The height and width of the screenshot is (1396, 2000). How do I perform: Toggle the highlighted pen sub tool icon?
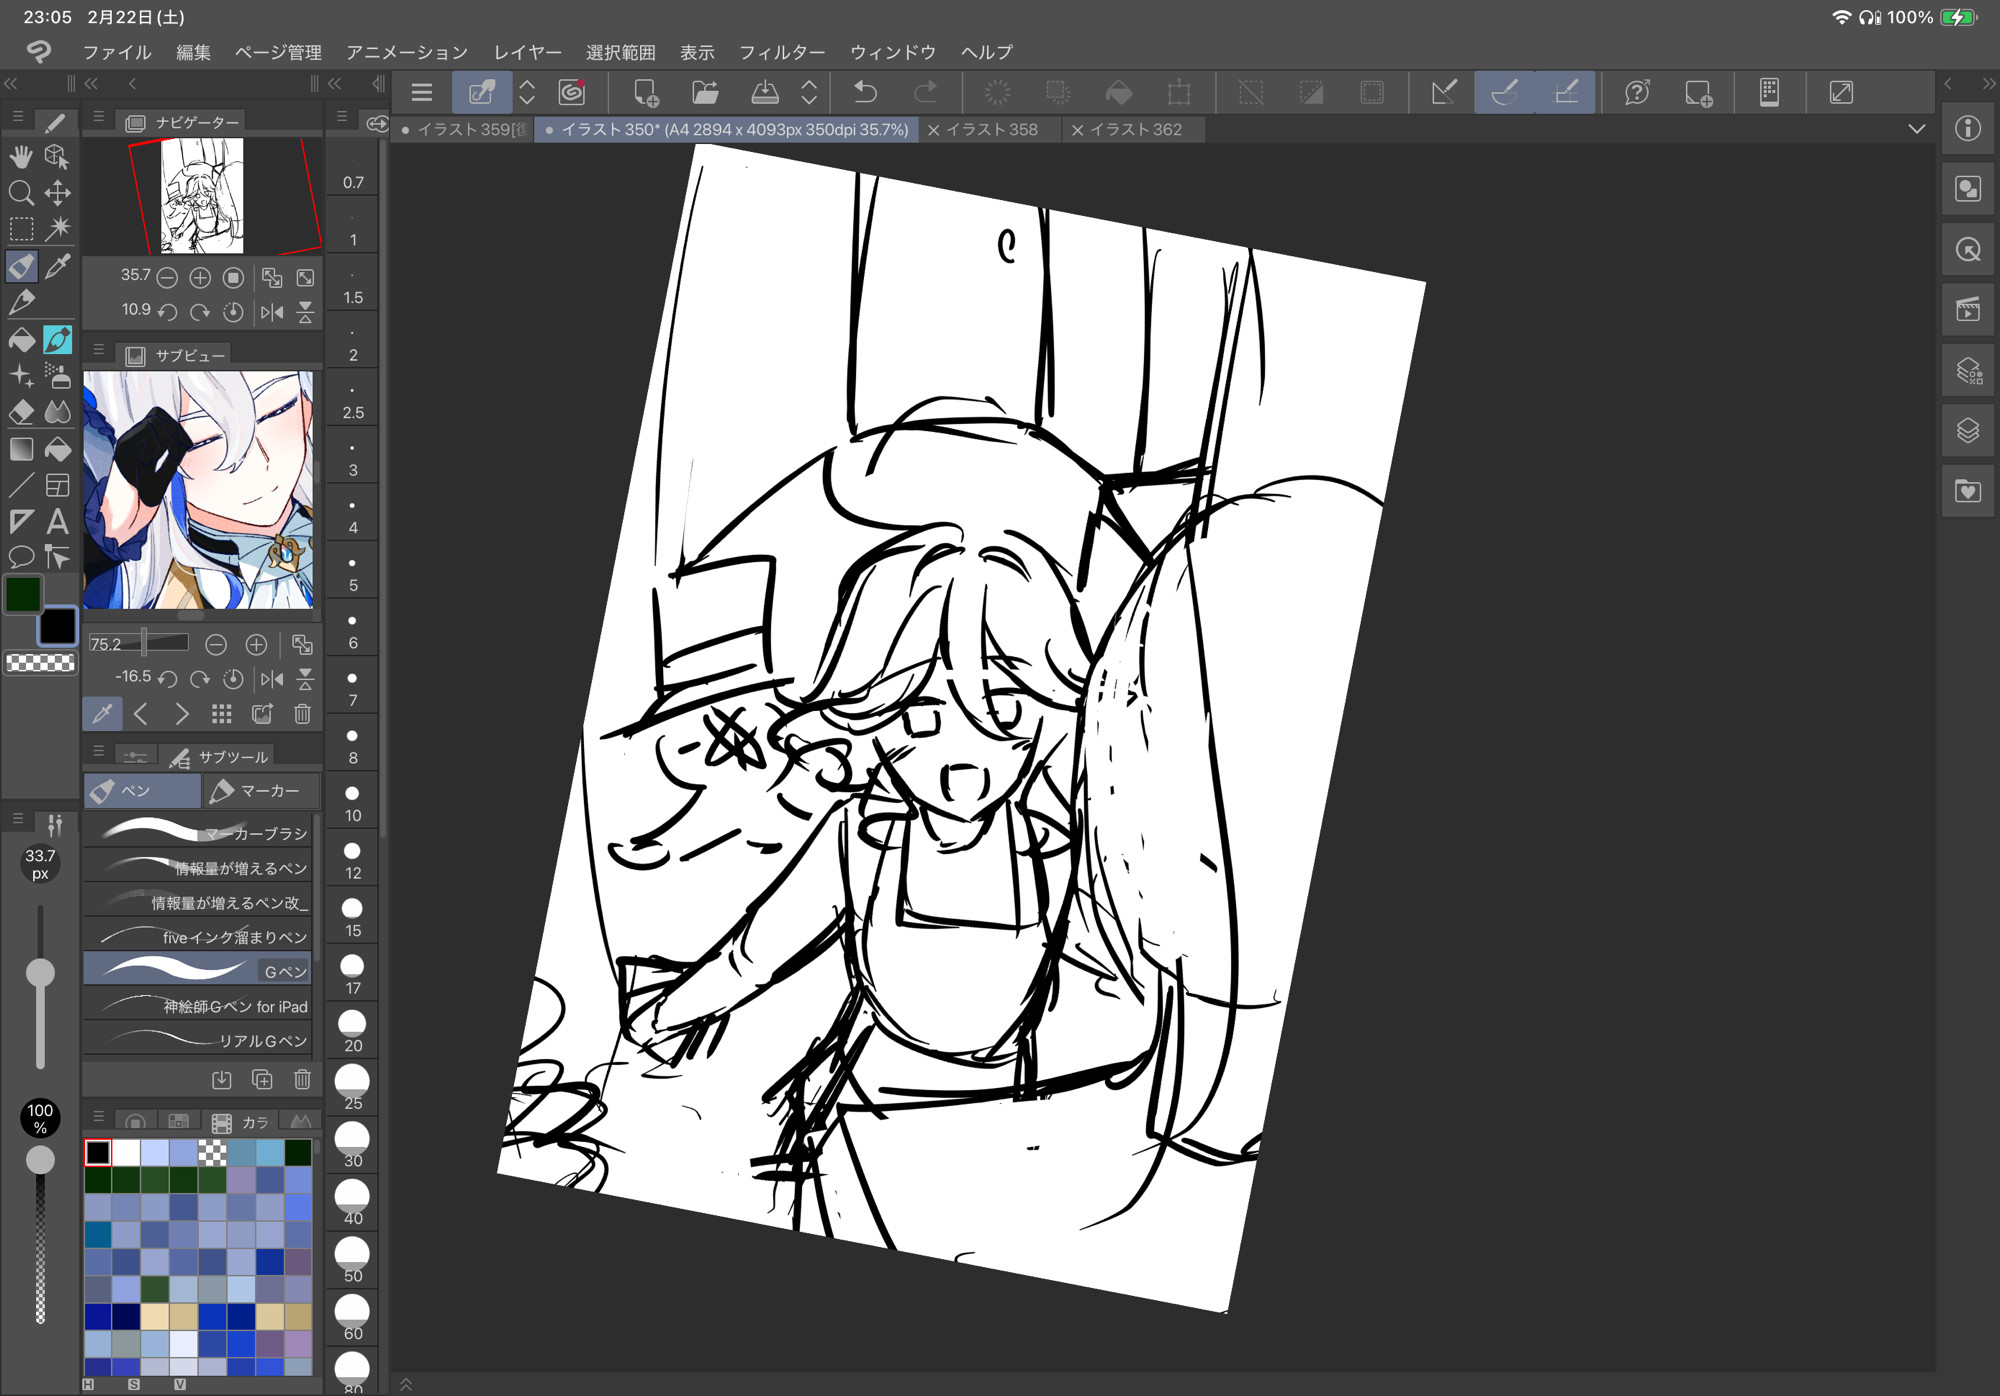[x=58, y=340]
